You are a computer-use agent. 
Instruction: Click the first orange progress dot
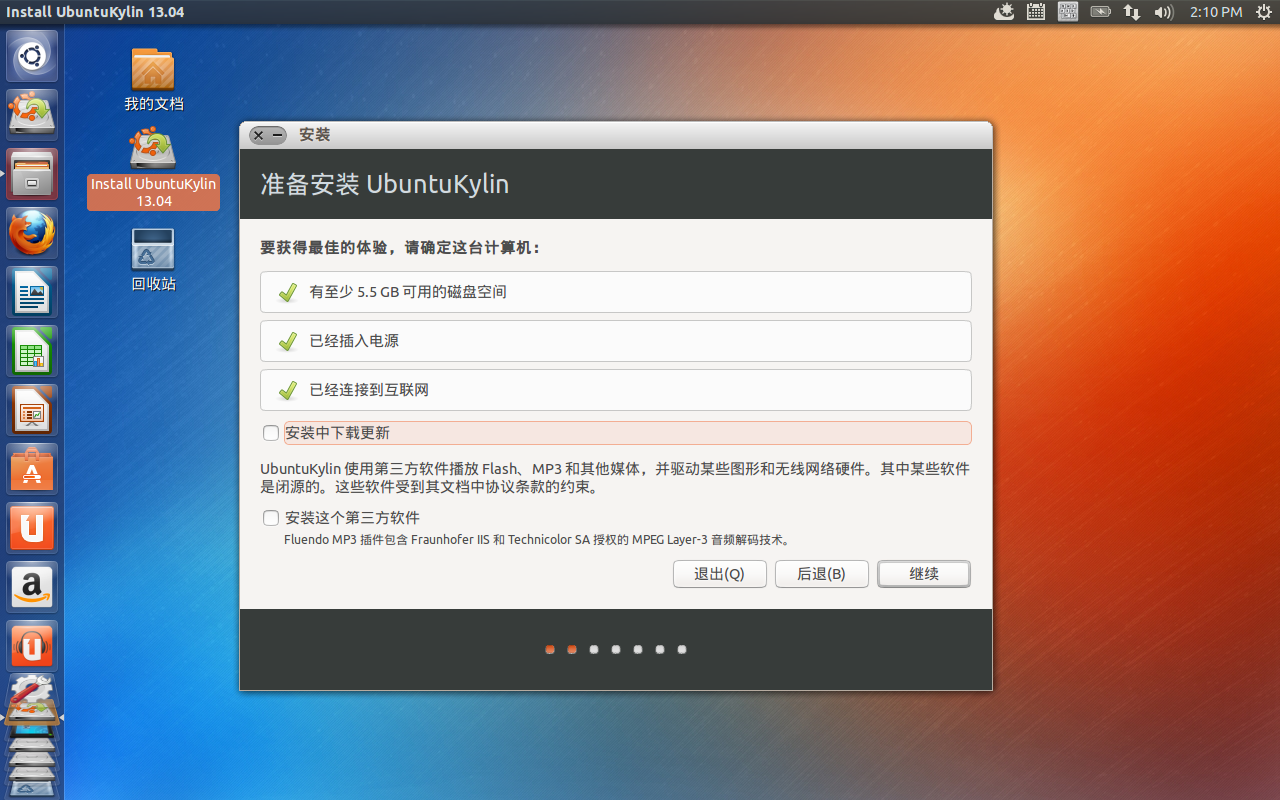pos(550,649)
